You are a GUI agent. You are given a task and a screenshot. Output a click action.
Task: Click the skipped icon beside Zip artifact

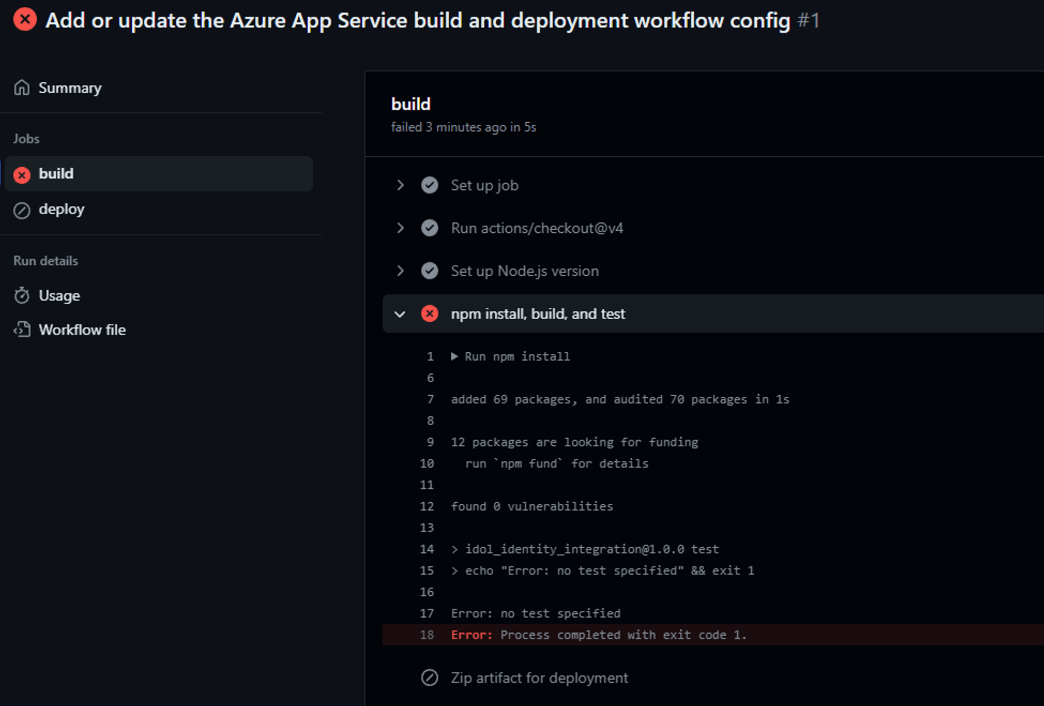[x=429, y=678]
